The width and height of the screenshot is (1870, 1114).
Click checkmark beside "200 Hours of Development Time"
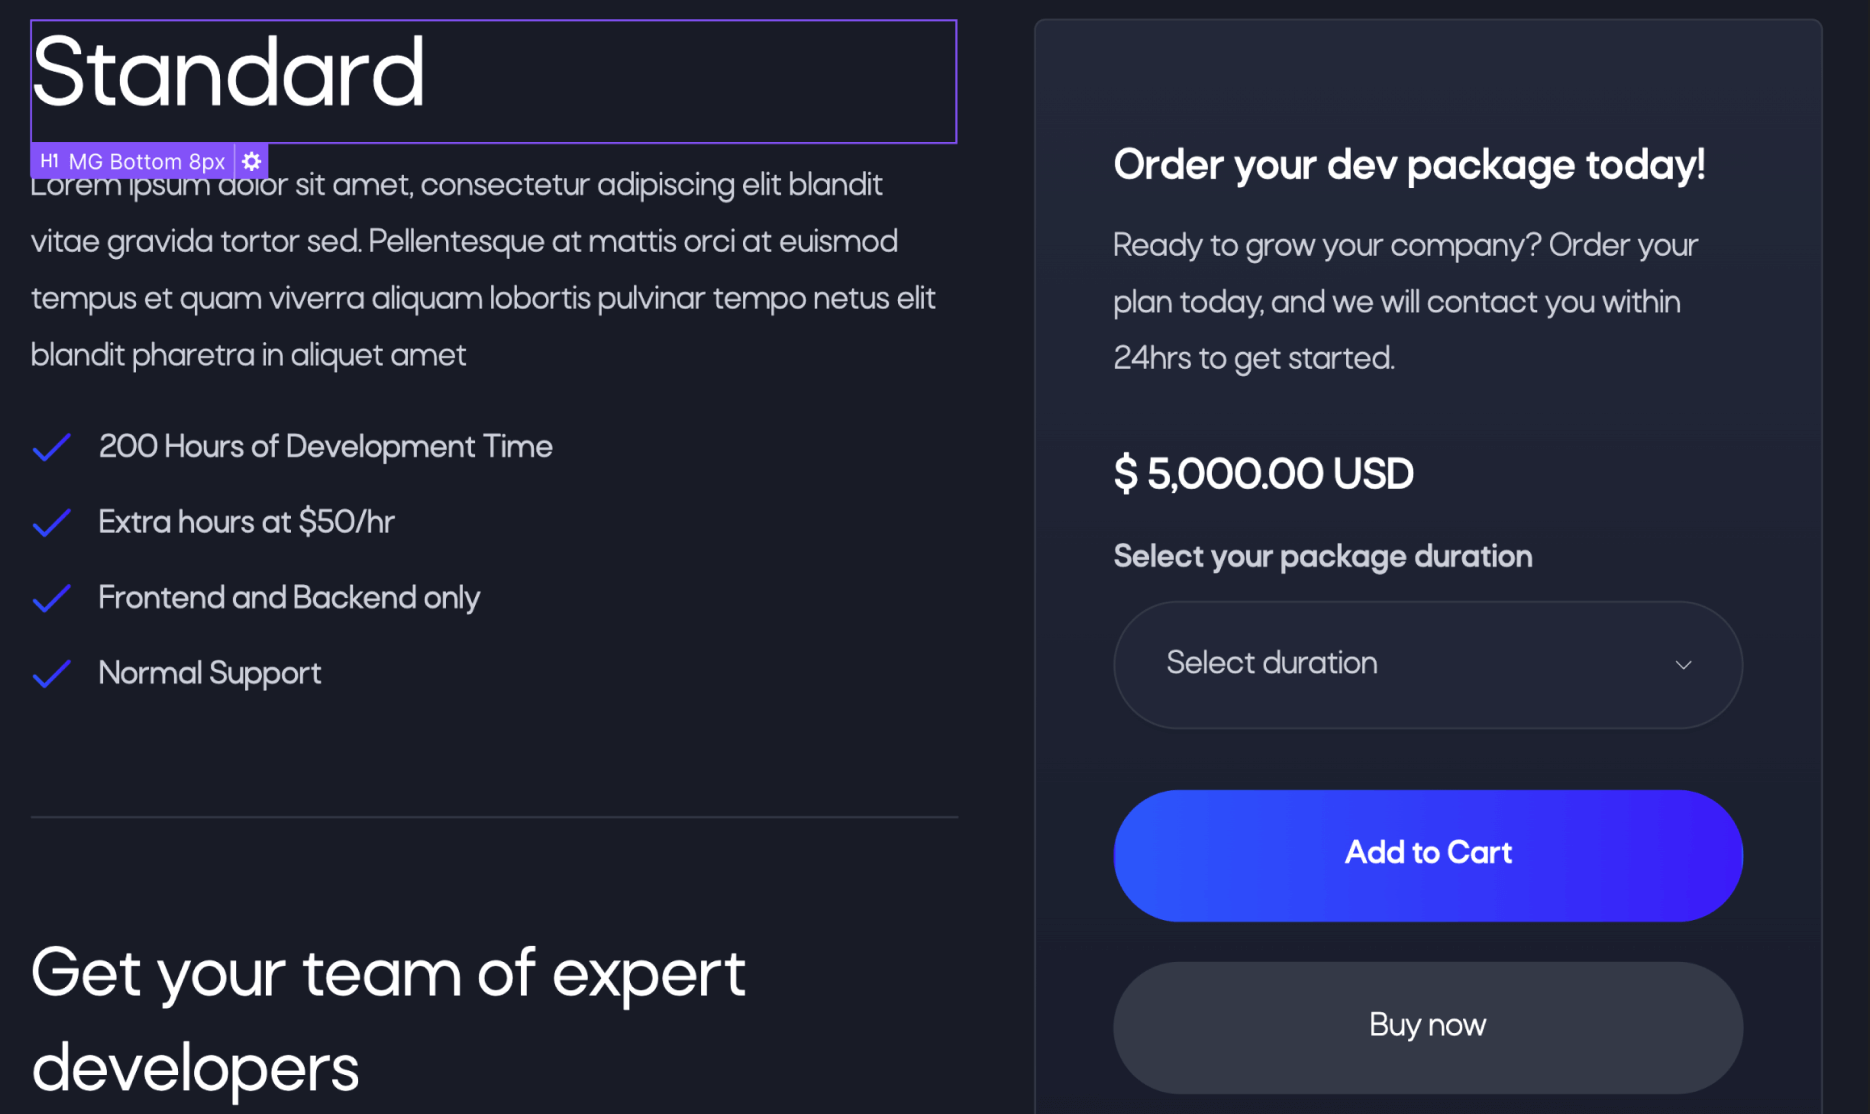(52, 447)
